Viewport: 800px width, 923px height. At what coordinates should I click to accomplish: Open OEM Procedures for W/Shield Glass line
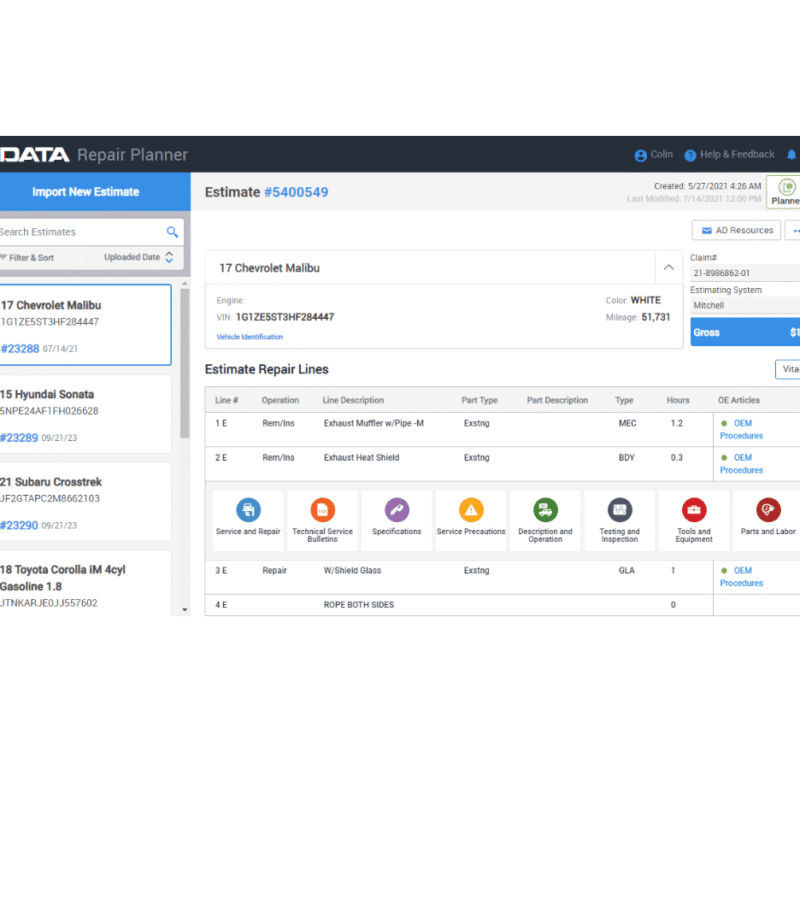742,576
